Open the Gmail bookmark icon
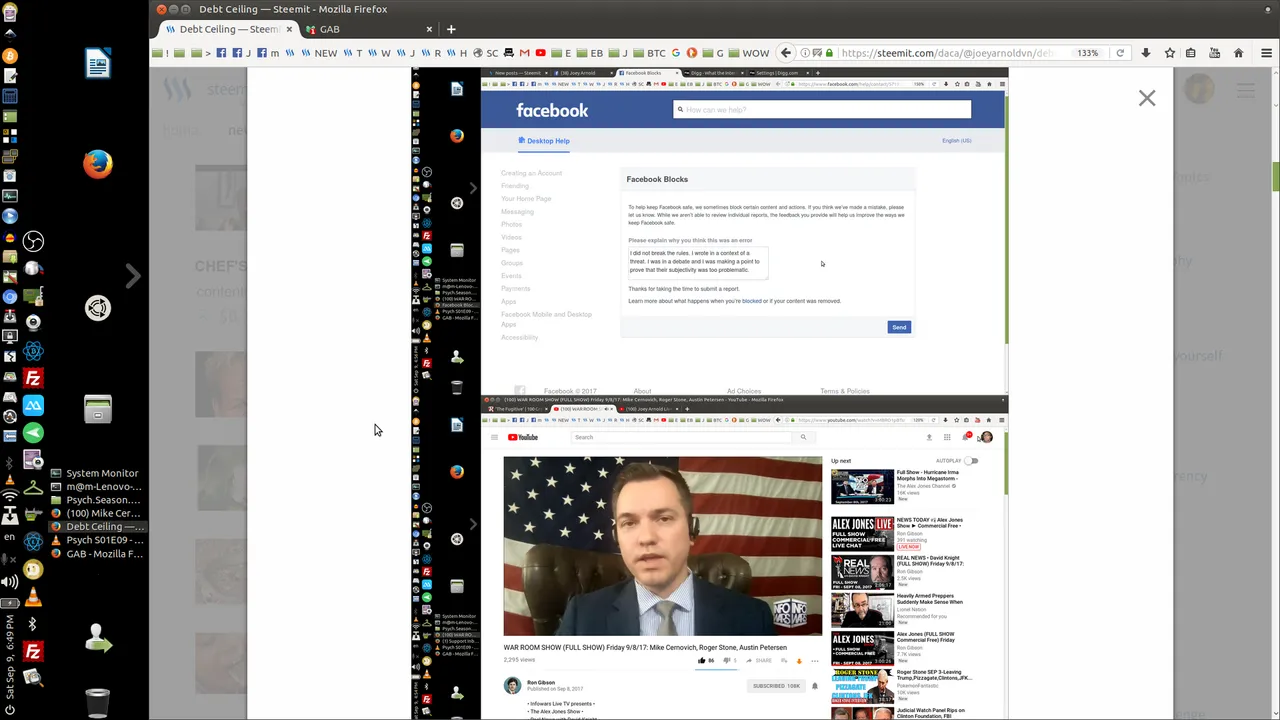The height and width of the screenshot is (720, 1280). 524,53
